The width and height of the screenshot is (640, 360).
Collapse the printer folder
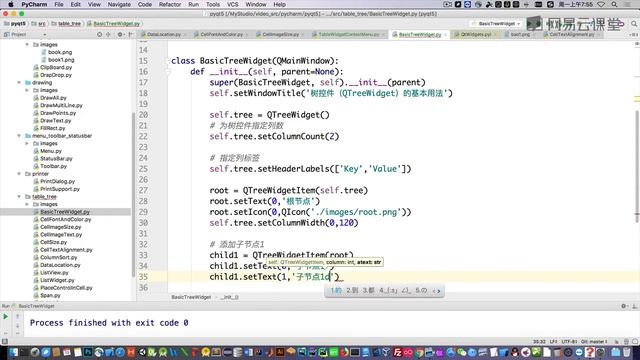19,173
